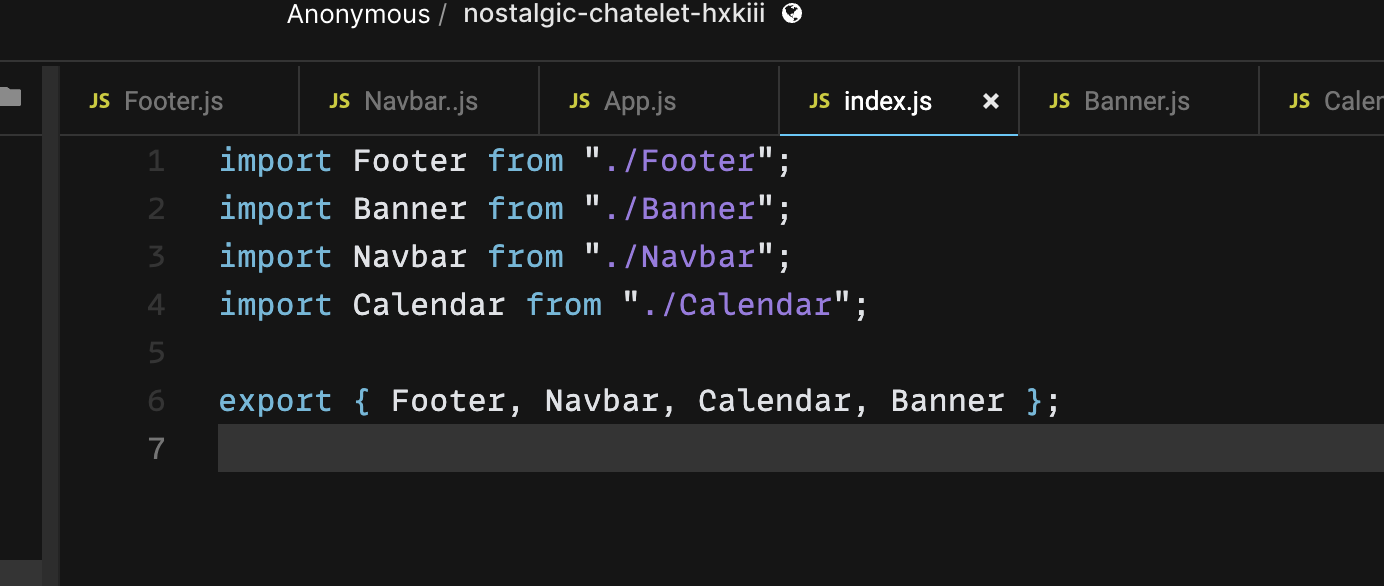Image resolution: width=1384 pixels, height=586 pixels.
Task: Click the JS icon on Navbar..js tab
Action: [x=340, y=100]
